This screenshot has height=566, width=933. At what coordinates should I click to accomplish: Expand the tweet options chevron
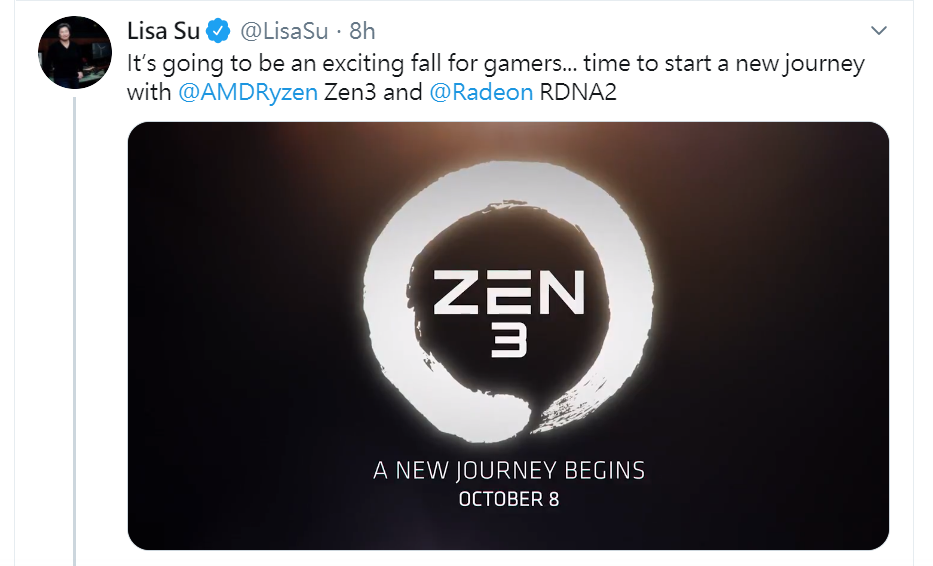pos(878,30)
